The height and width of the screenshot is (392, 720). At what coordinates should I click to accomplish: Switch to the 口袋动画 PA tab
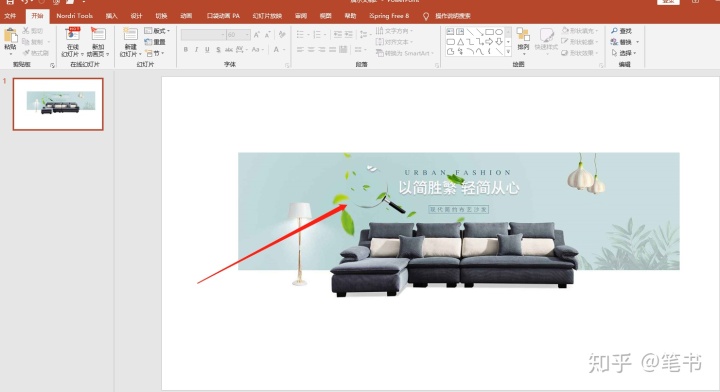(x=223, y=16)
